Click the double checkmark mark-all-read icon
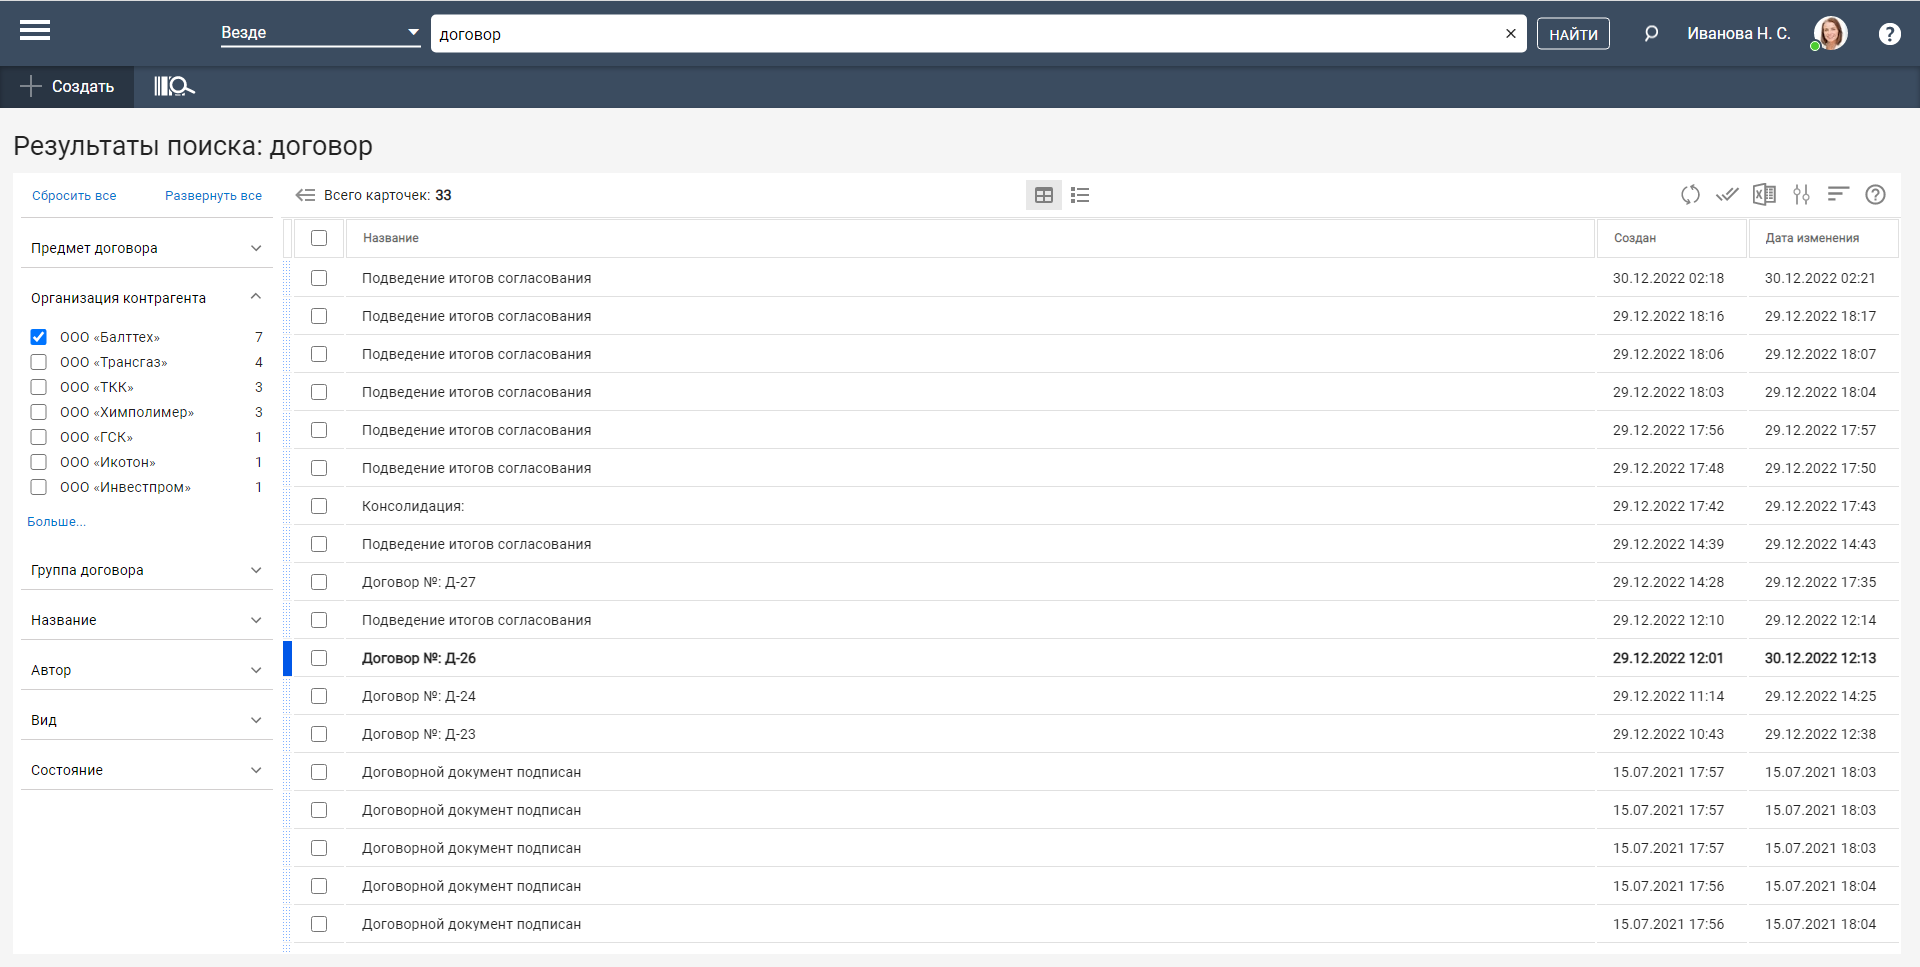This screenshot has height=967, width=1920. click(x=1727, y=195)
